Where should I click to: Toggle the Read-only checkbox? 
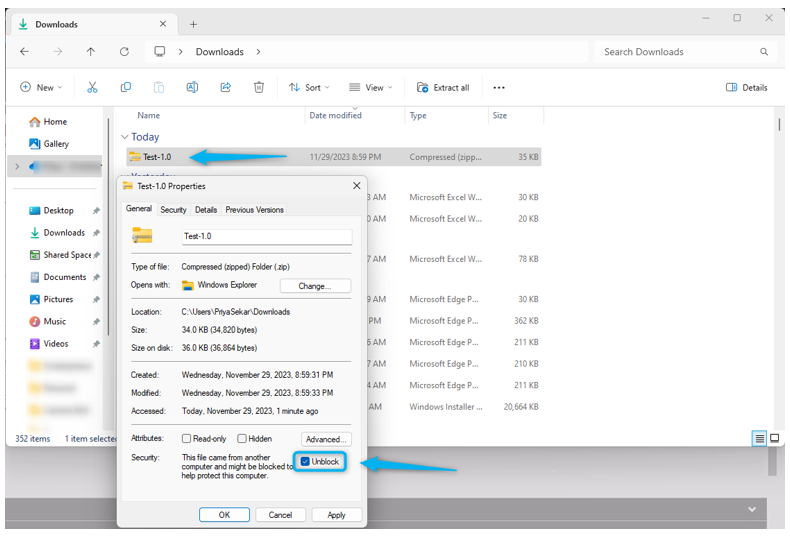186,439
